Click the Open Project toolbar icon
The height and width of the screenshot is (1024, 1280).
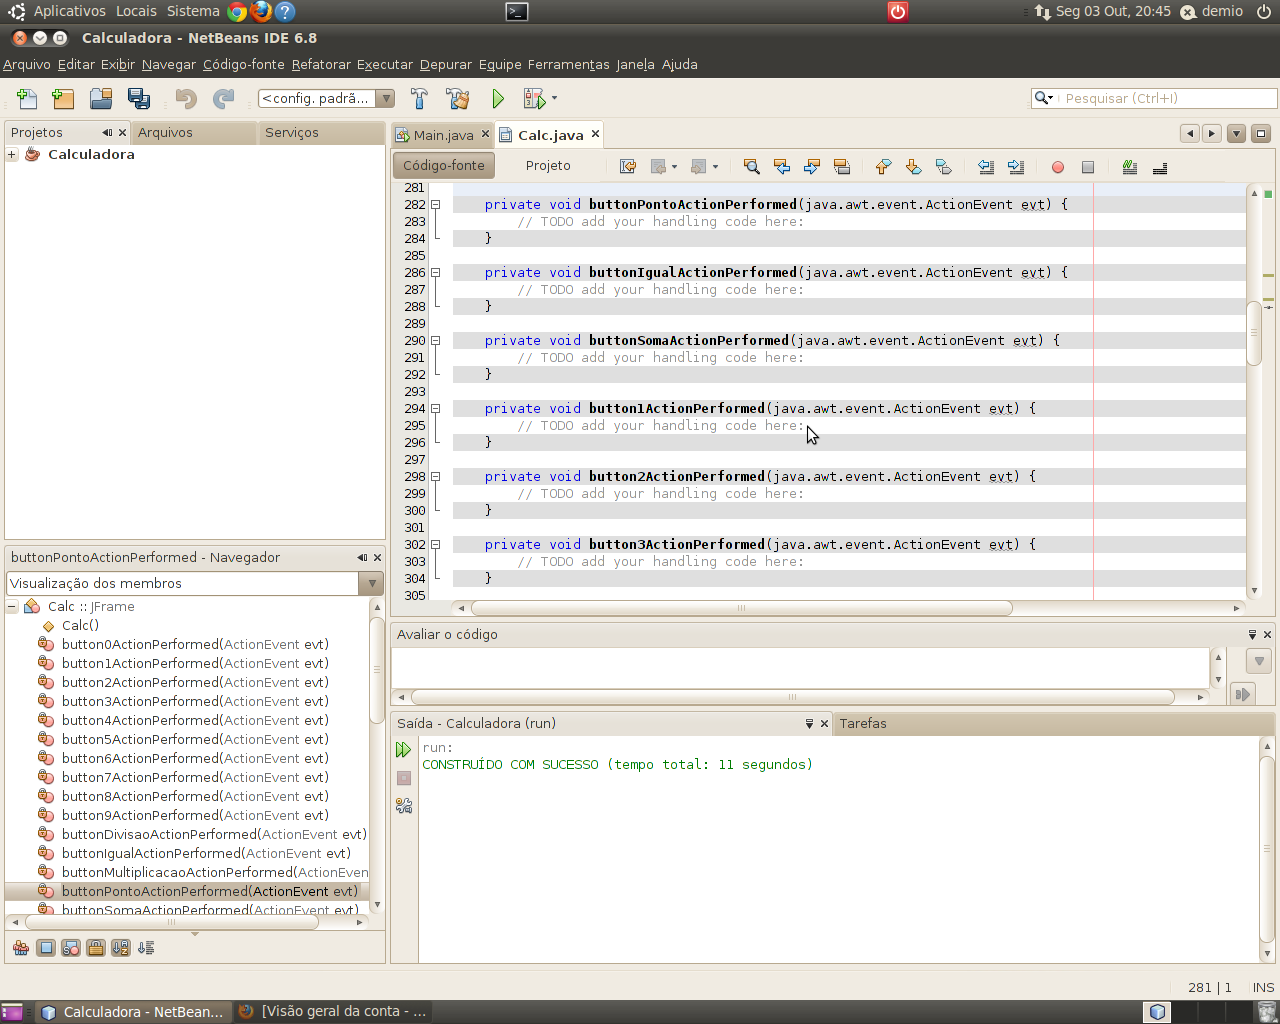tap(101, 98)
